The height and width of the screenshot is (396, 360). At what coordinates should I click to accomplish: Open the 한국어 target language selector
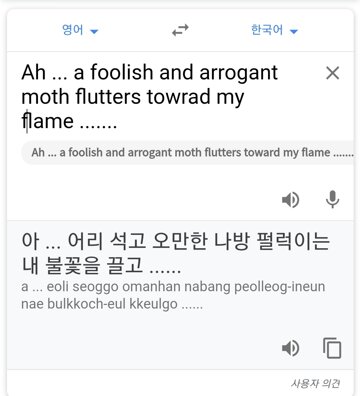click(x=274, y=30)
